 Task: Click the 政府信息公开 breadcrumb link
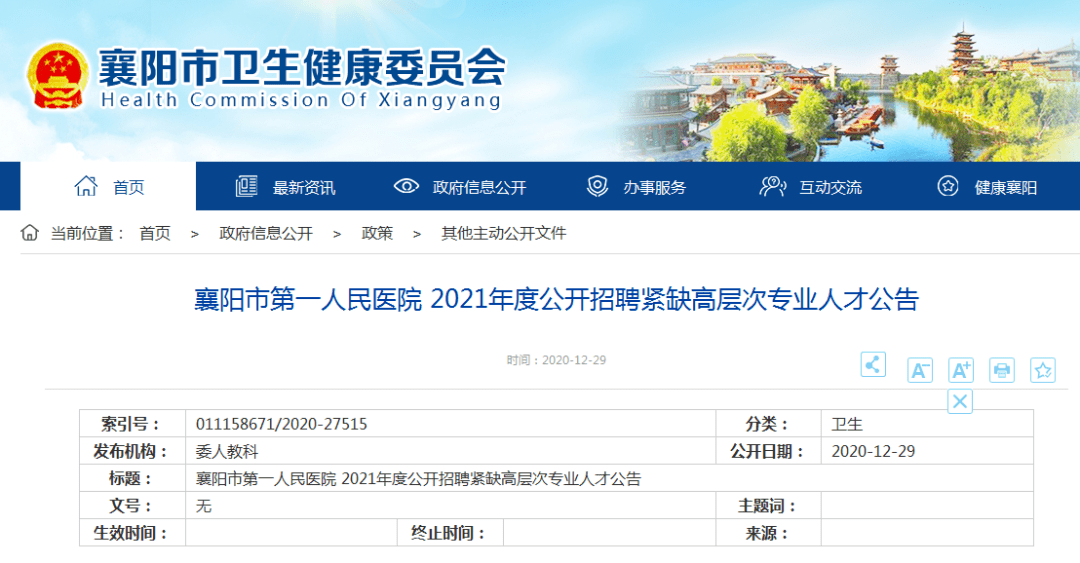tap(266, 233)
